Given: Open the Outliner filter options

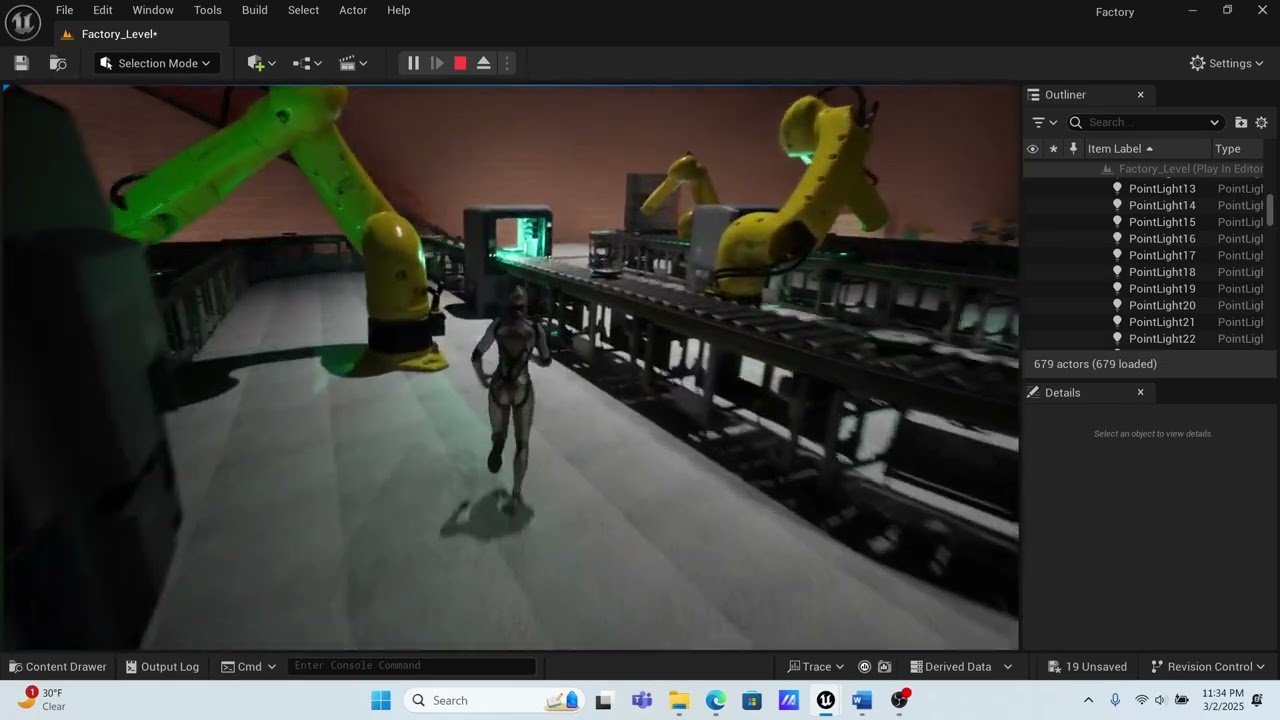Looking at the screenshot, I should (x=1044, y=122).
